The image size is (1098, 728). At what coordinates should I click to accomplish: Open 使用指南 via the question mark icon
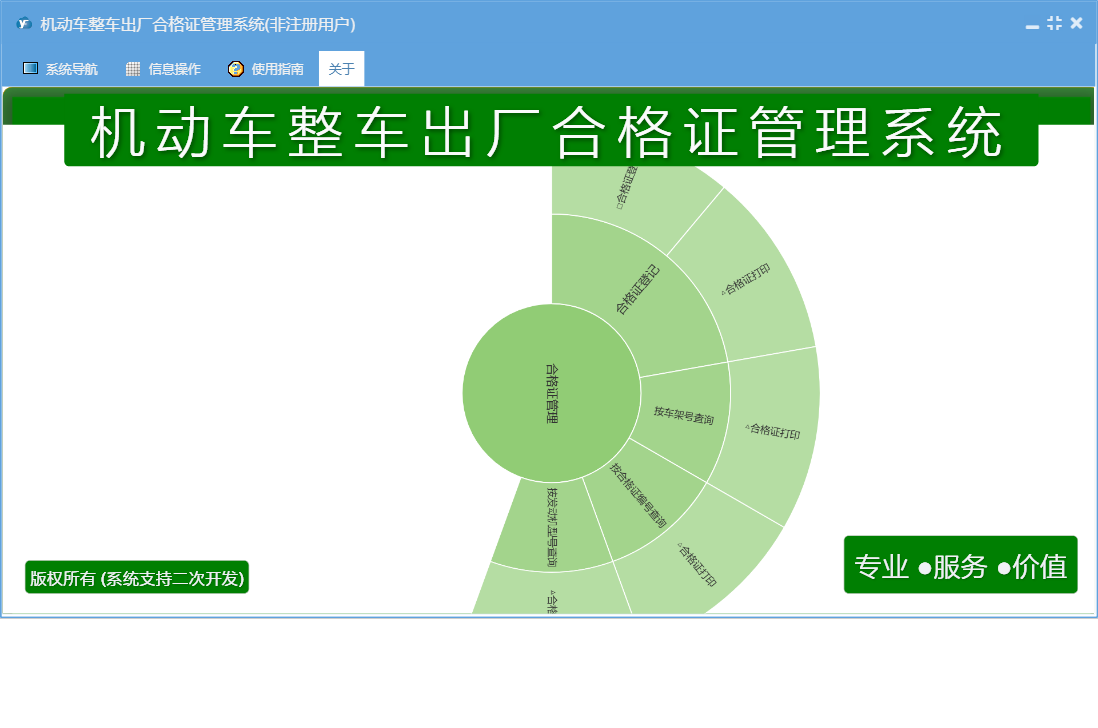[236, 69]
